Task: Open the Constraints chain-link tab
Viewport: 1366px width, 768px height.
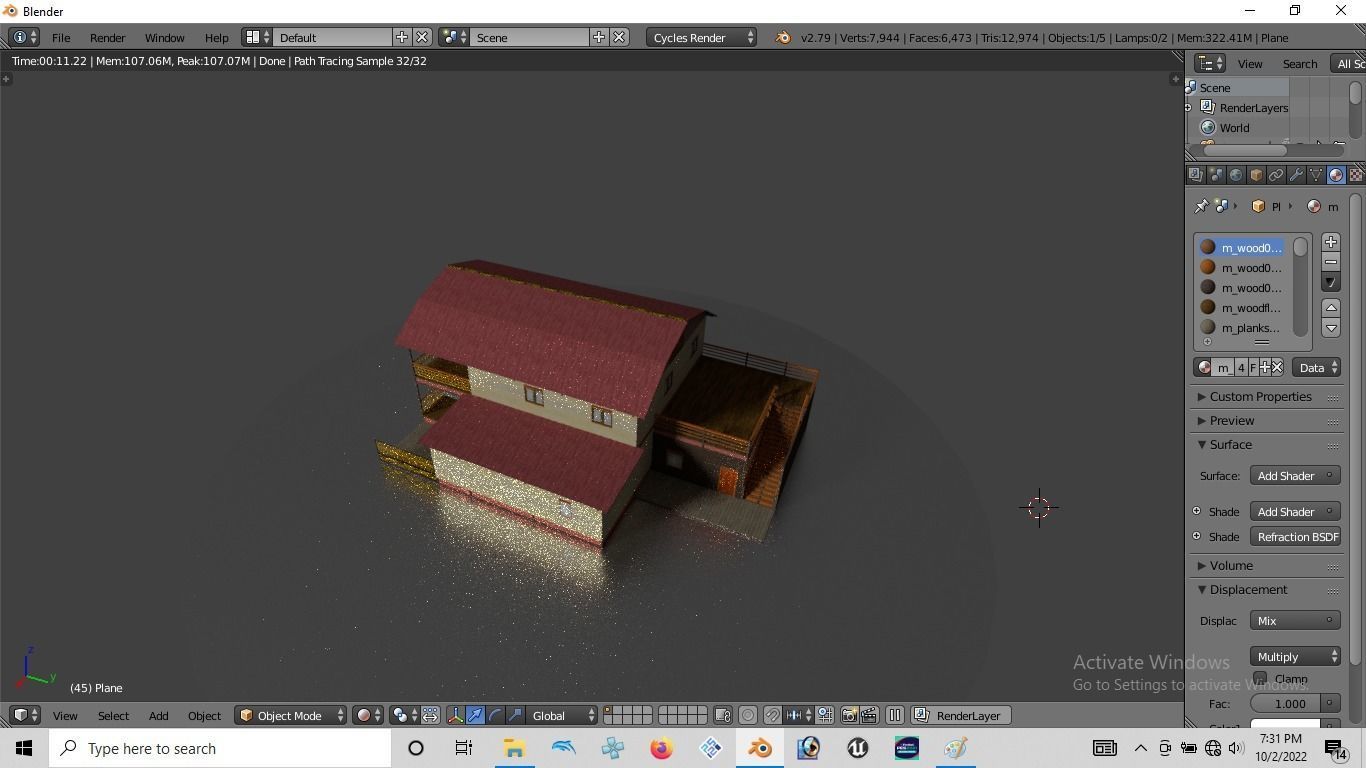Action: (1276, 175)
